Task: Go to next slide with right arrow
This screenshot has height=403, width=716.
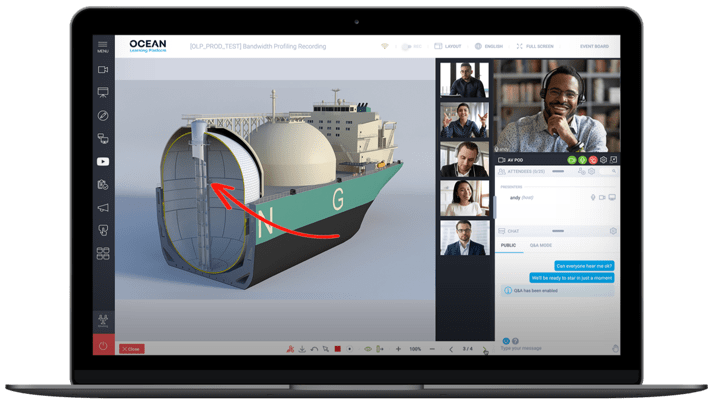Action: (484, 349)
